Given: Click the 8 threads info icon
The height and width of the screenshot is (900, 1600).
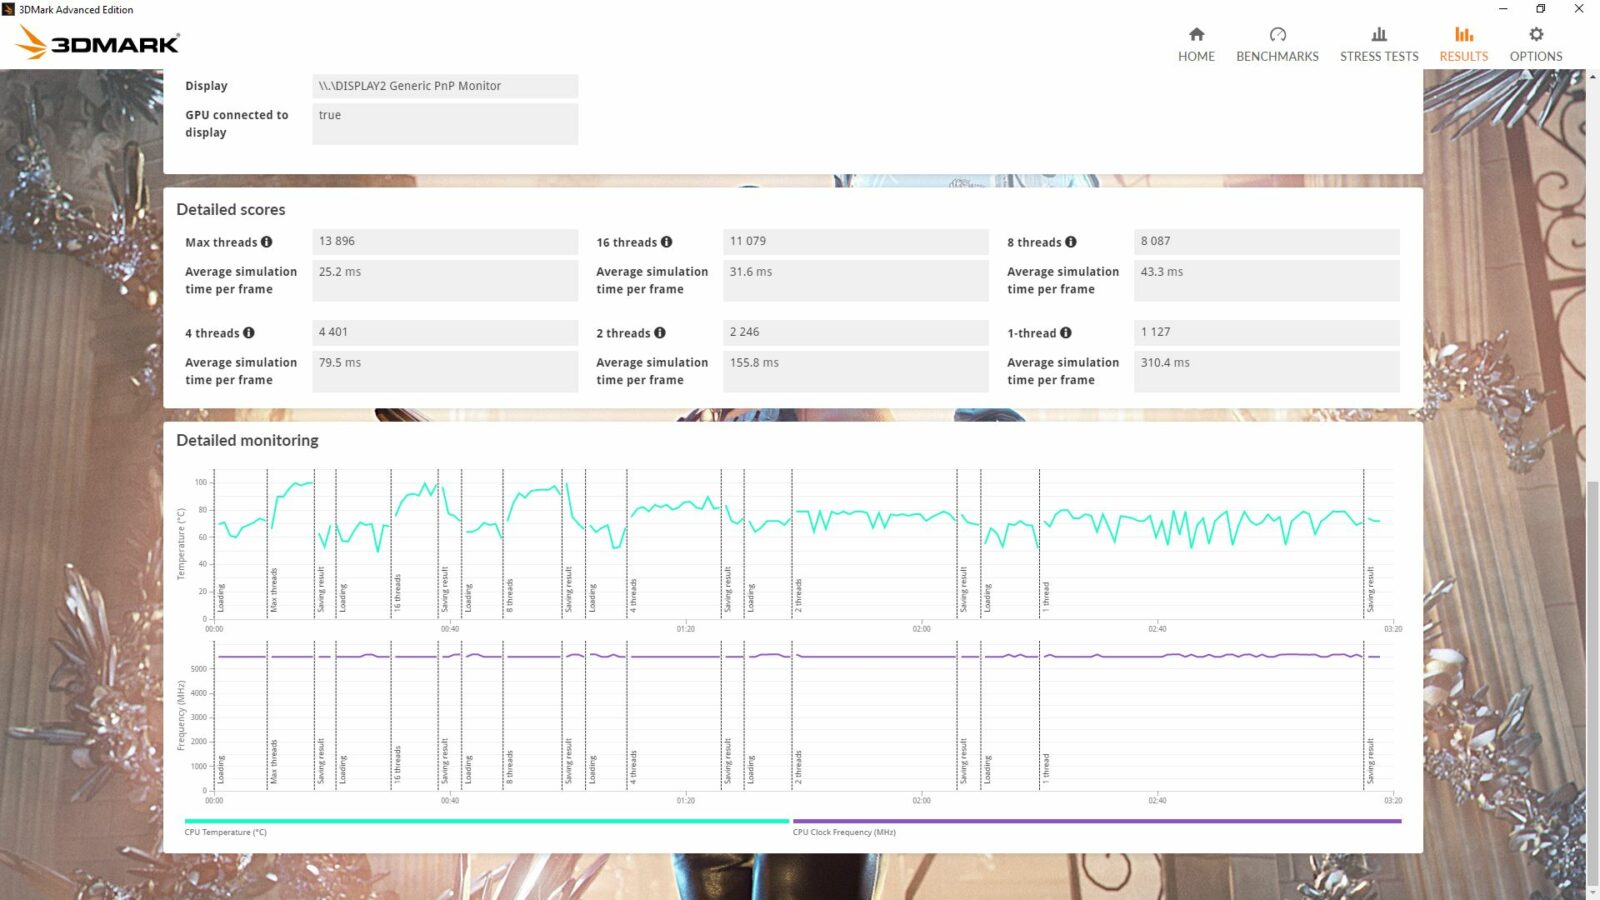Looking at the screenshot, I should (x=1071, y=242).
